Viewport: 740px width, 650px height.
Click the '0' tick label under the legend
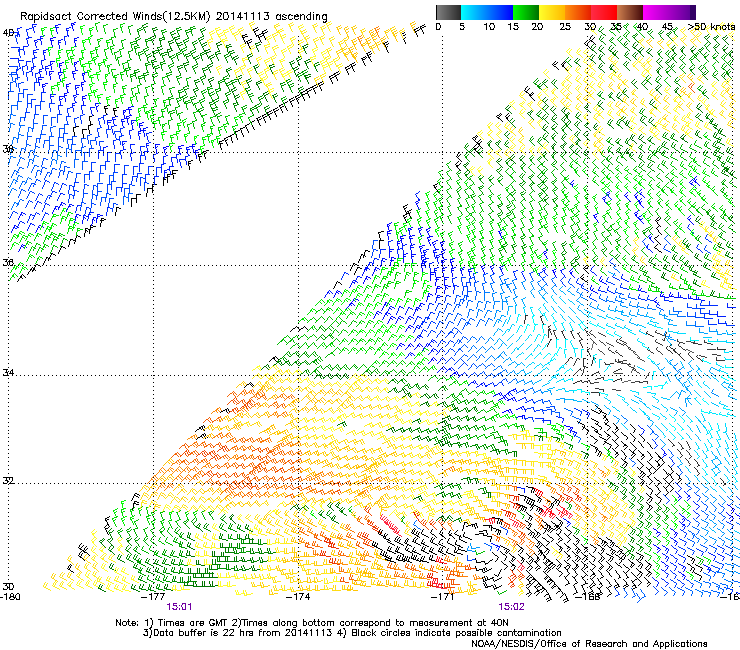pyautogui.click(x=438, y=26)
